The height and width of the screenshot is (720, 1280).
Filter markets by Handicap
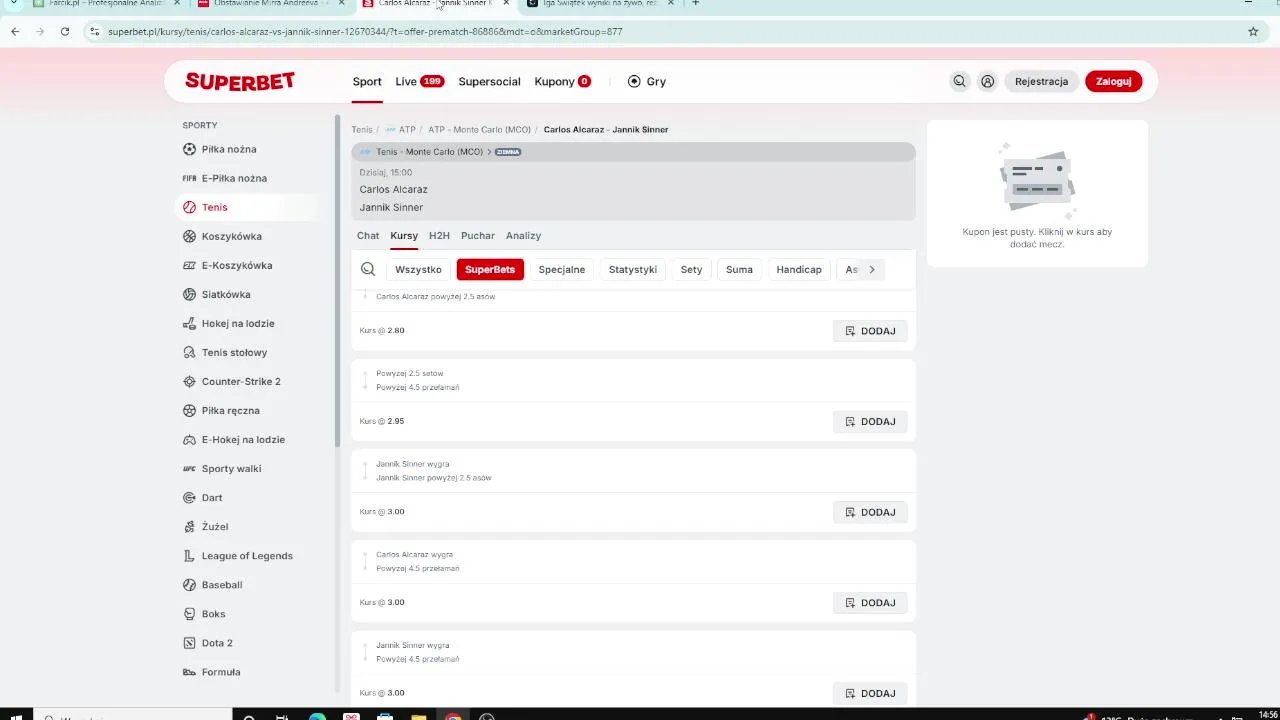(x=799, y=269)
